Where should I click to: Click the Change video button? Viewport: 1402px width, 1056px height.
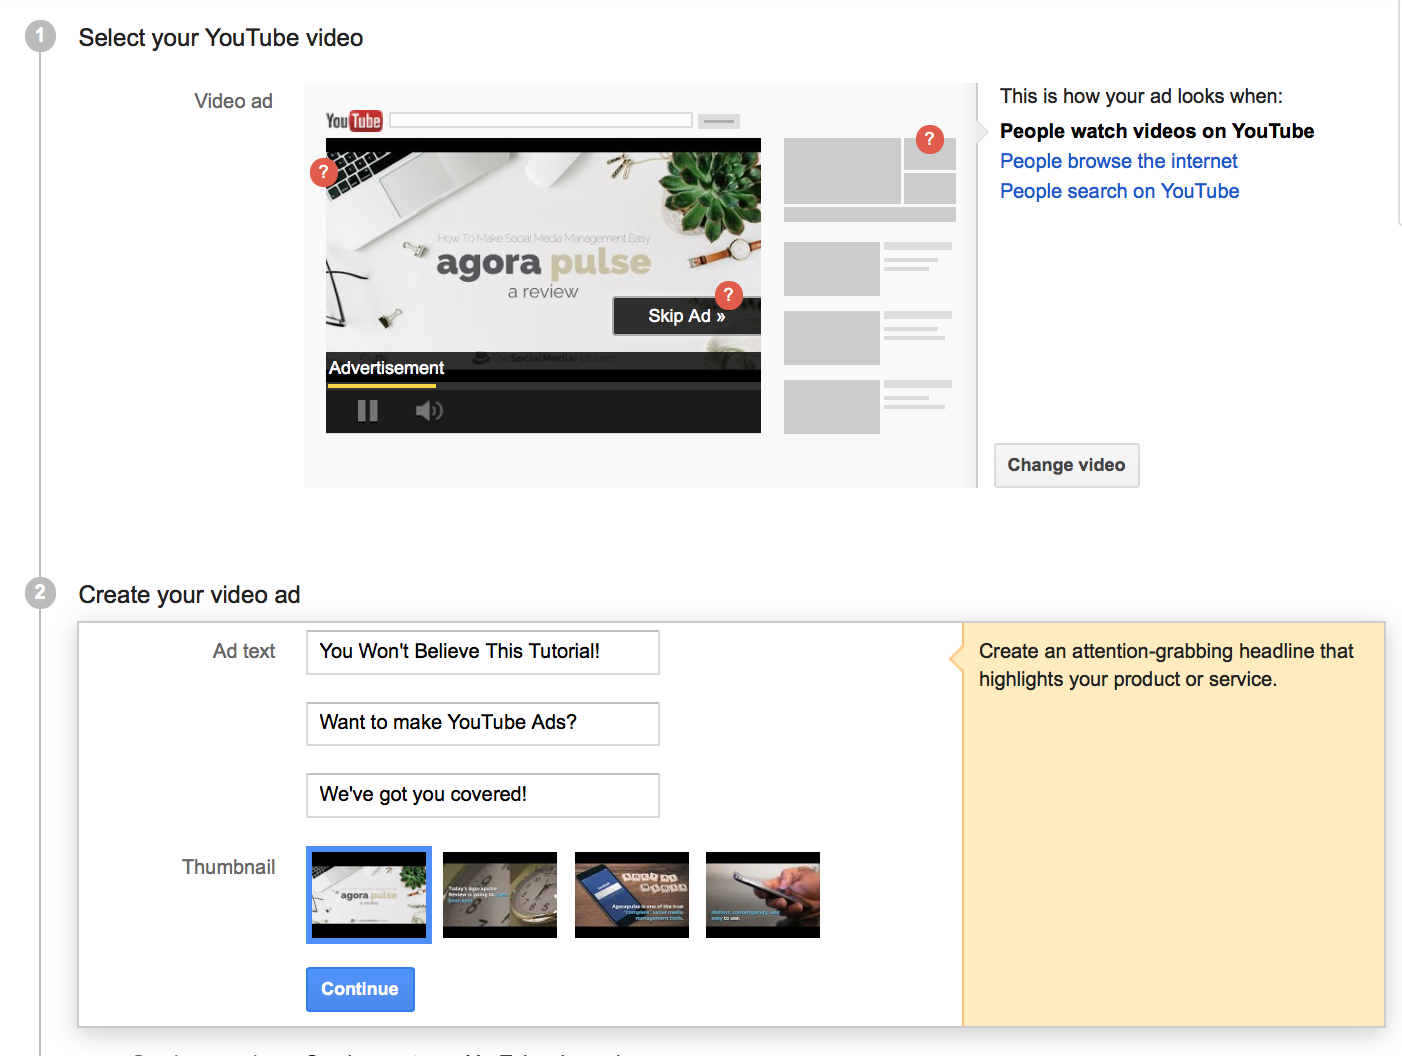(1066, 465)
